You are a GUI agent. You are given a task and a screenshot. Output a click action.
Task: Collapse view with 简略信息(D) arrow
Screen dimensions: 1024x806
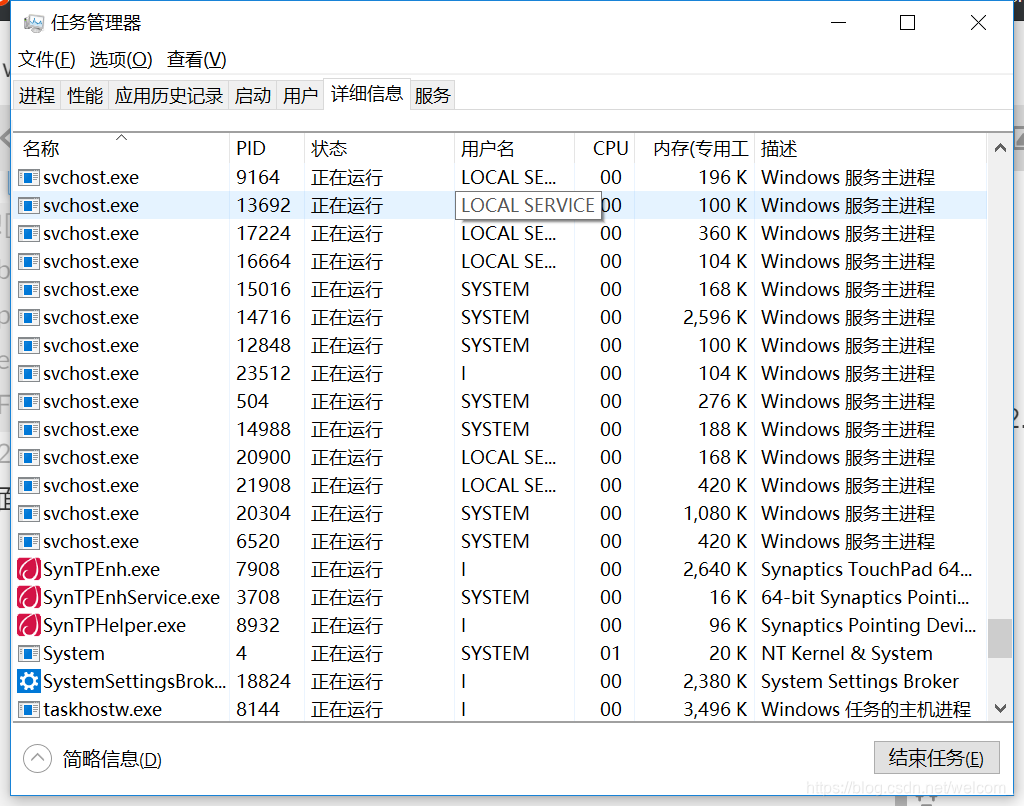(37, 758)
